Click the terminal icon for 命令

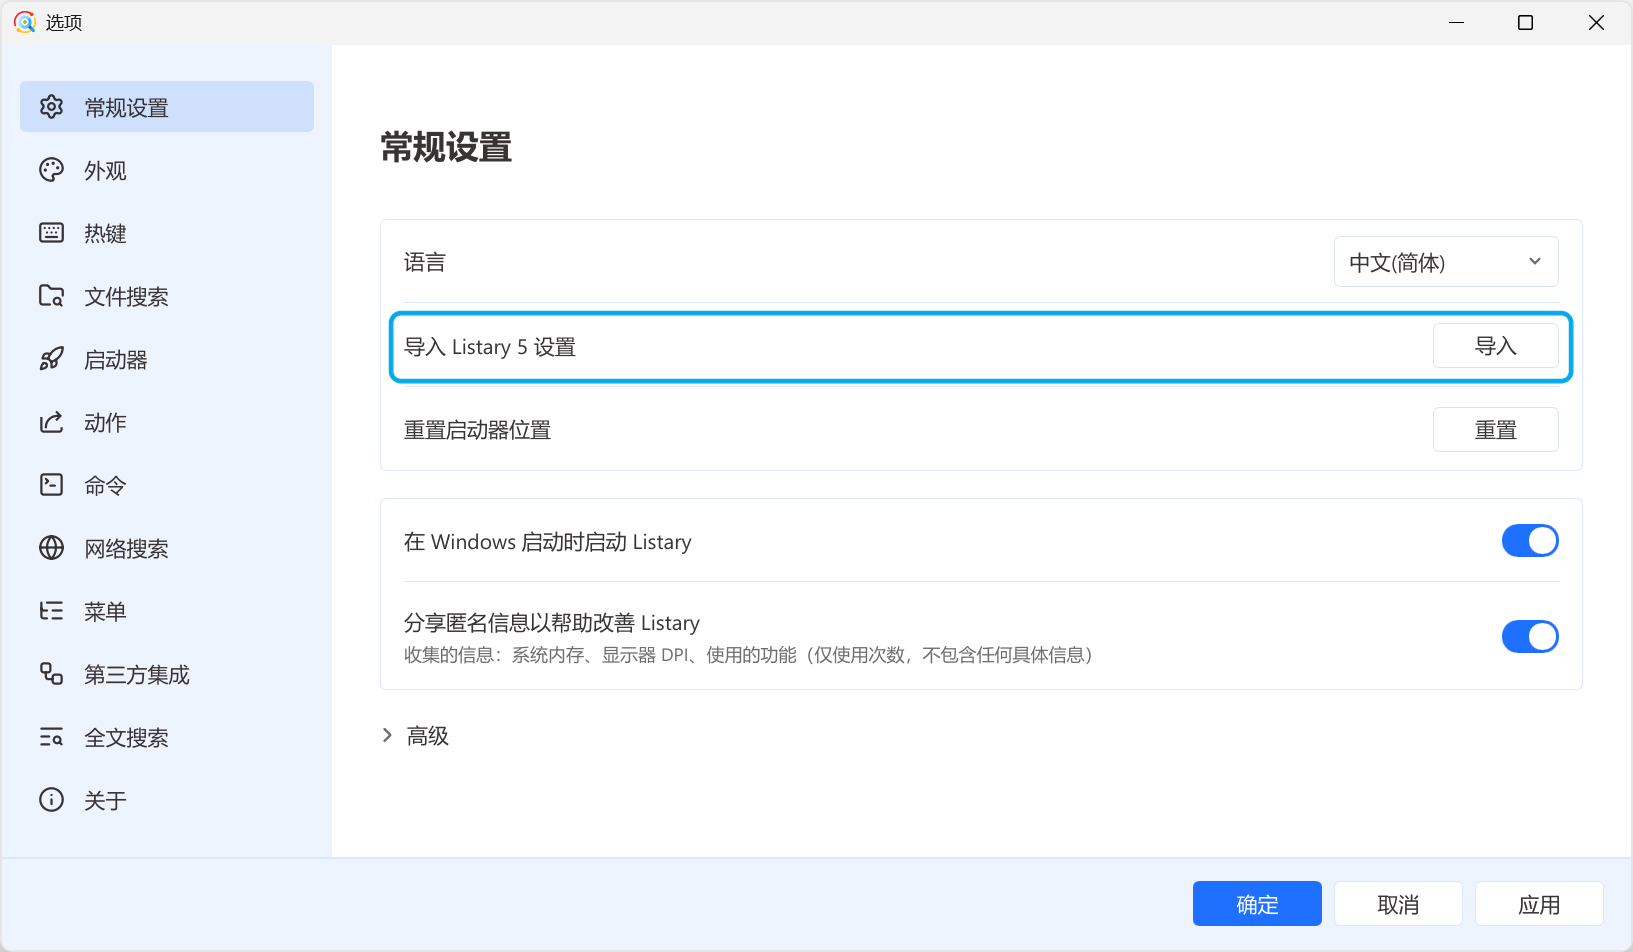(x=51, y=485)
